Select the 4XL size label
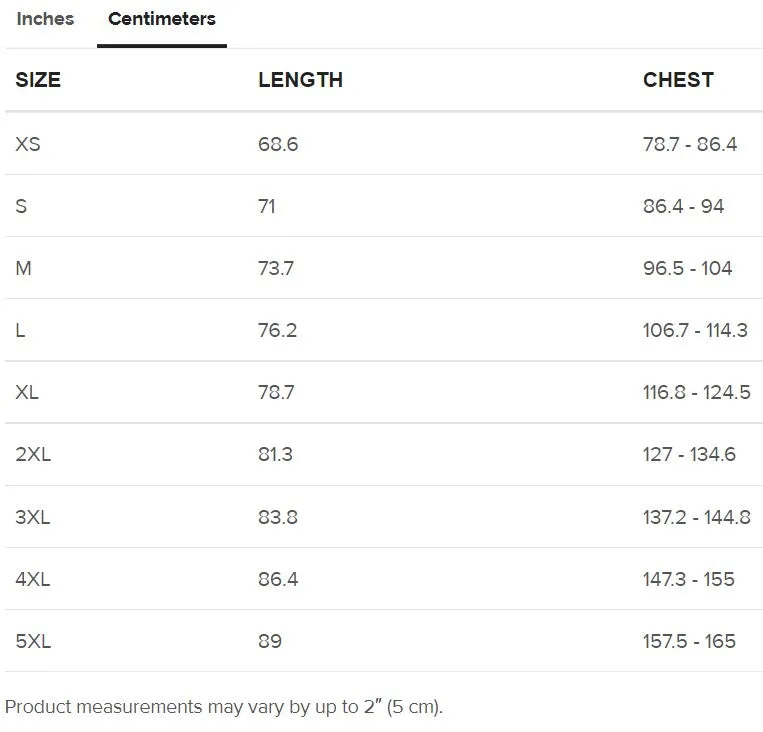Screen dimensions: 763x732 tap(33, 579)
